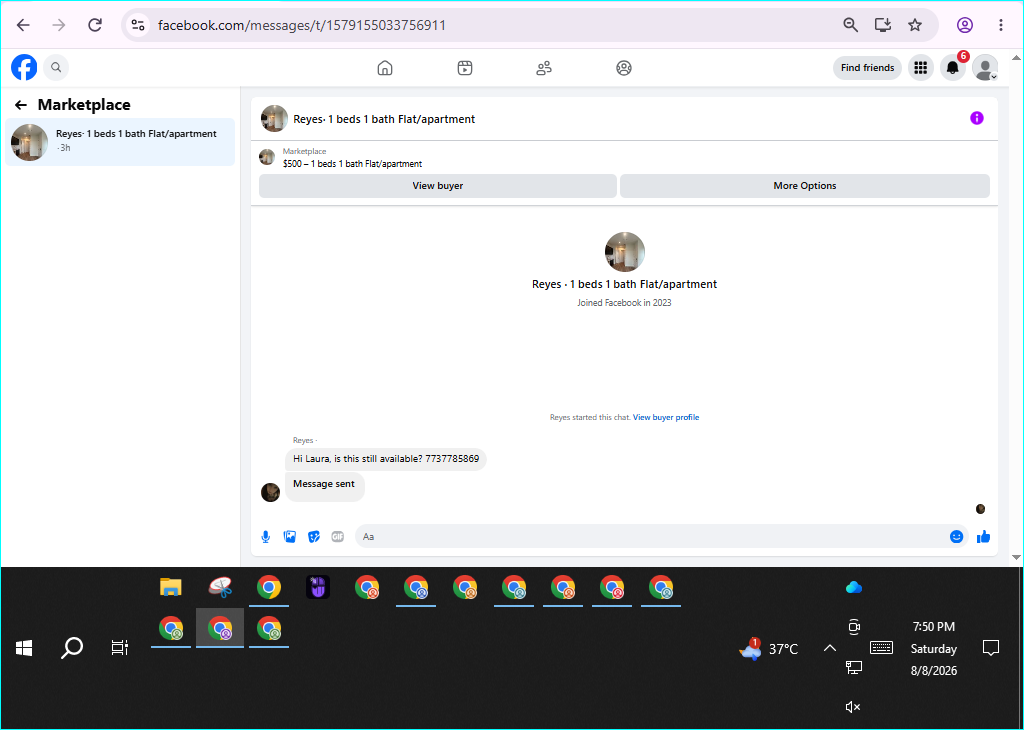Open conversation information purple icon

977,118
